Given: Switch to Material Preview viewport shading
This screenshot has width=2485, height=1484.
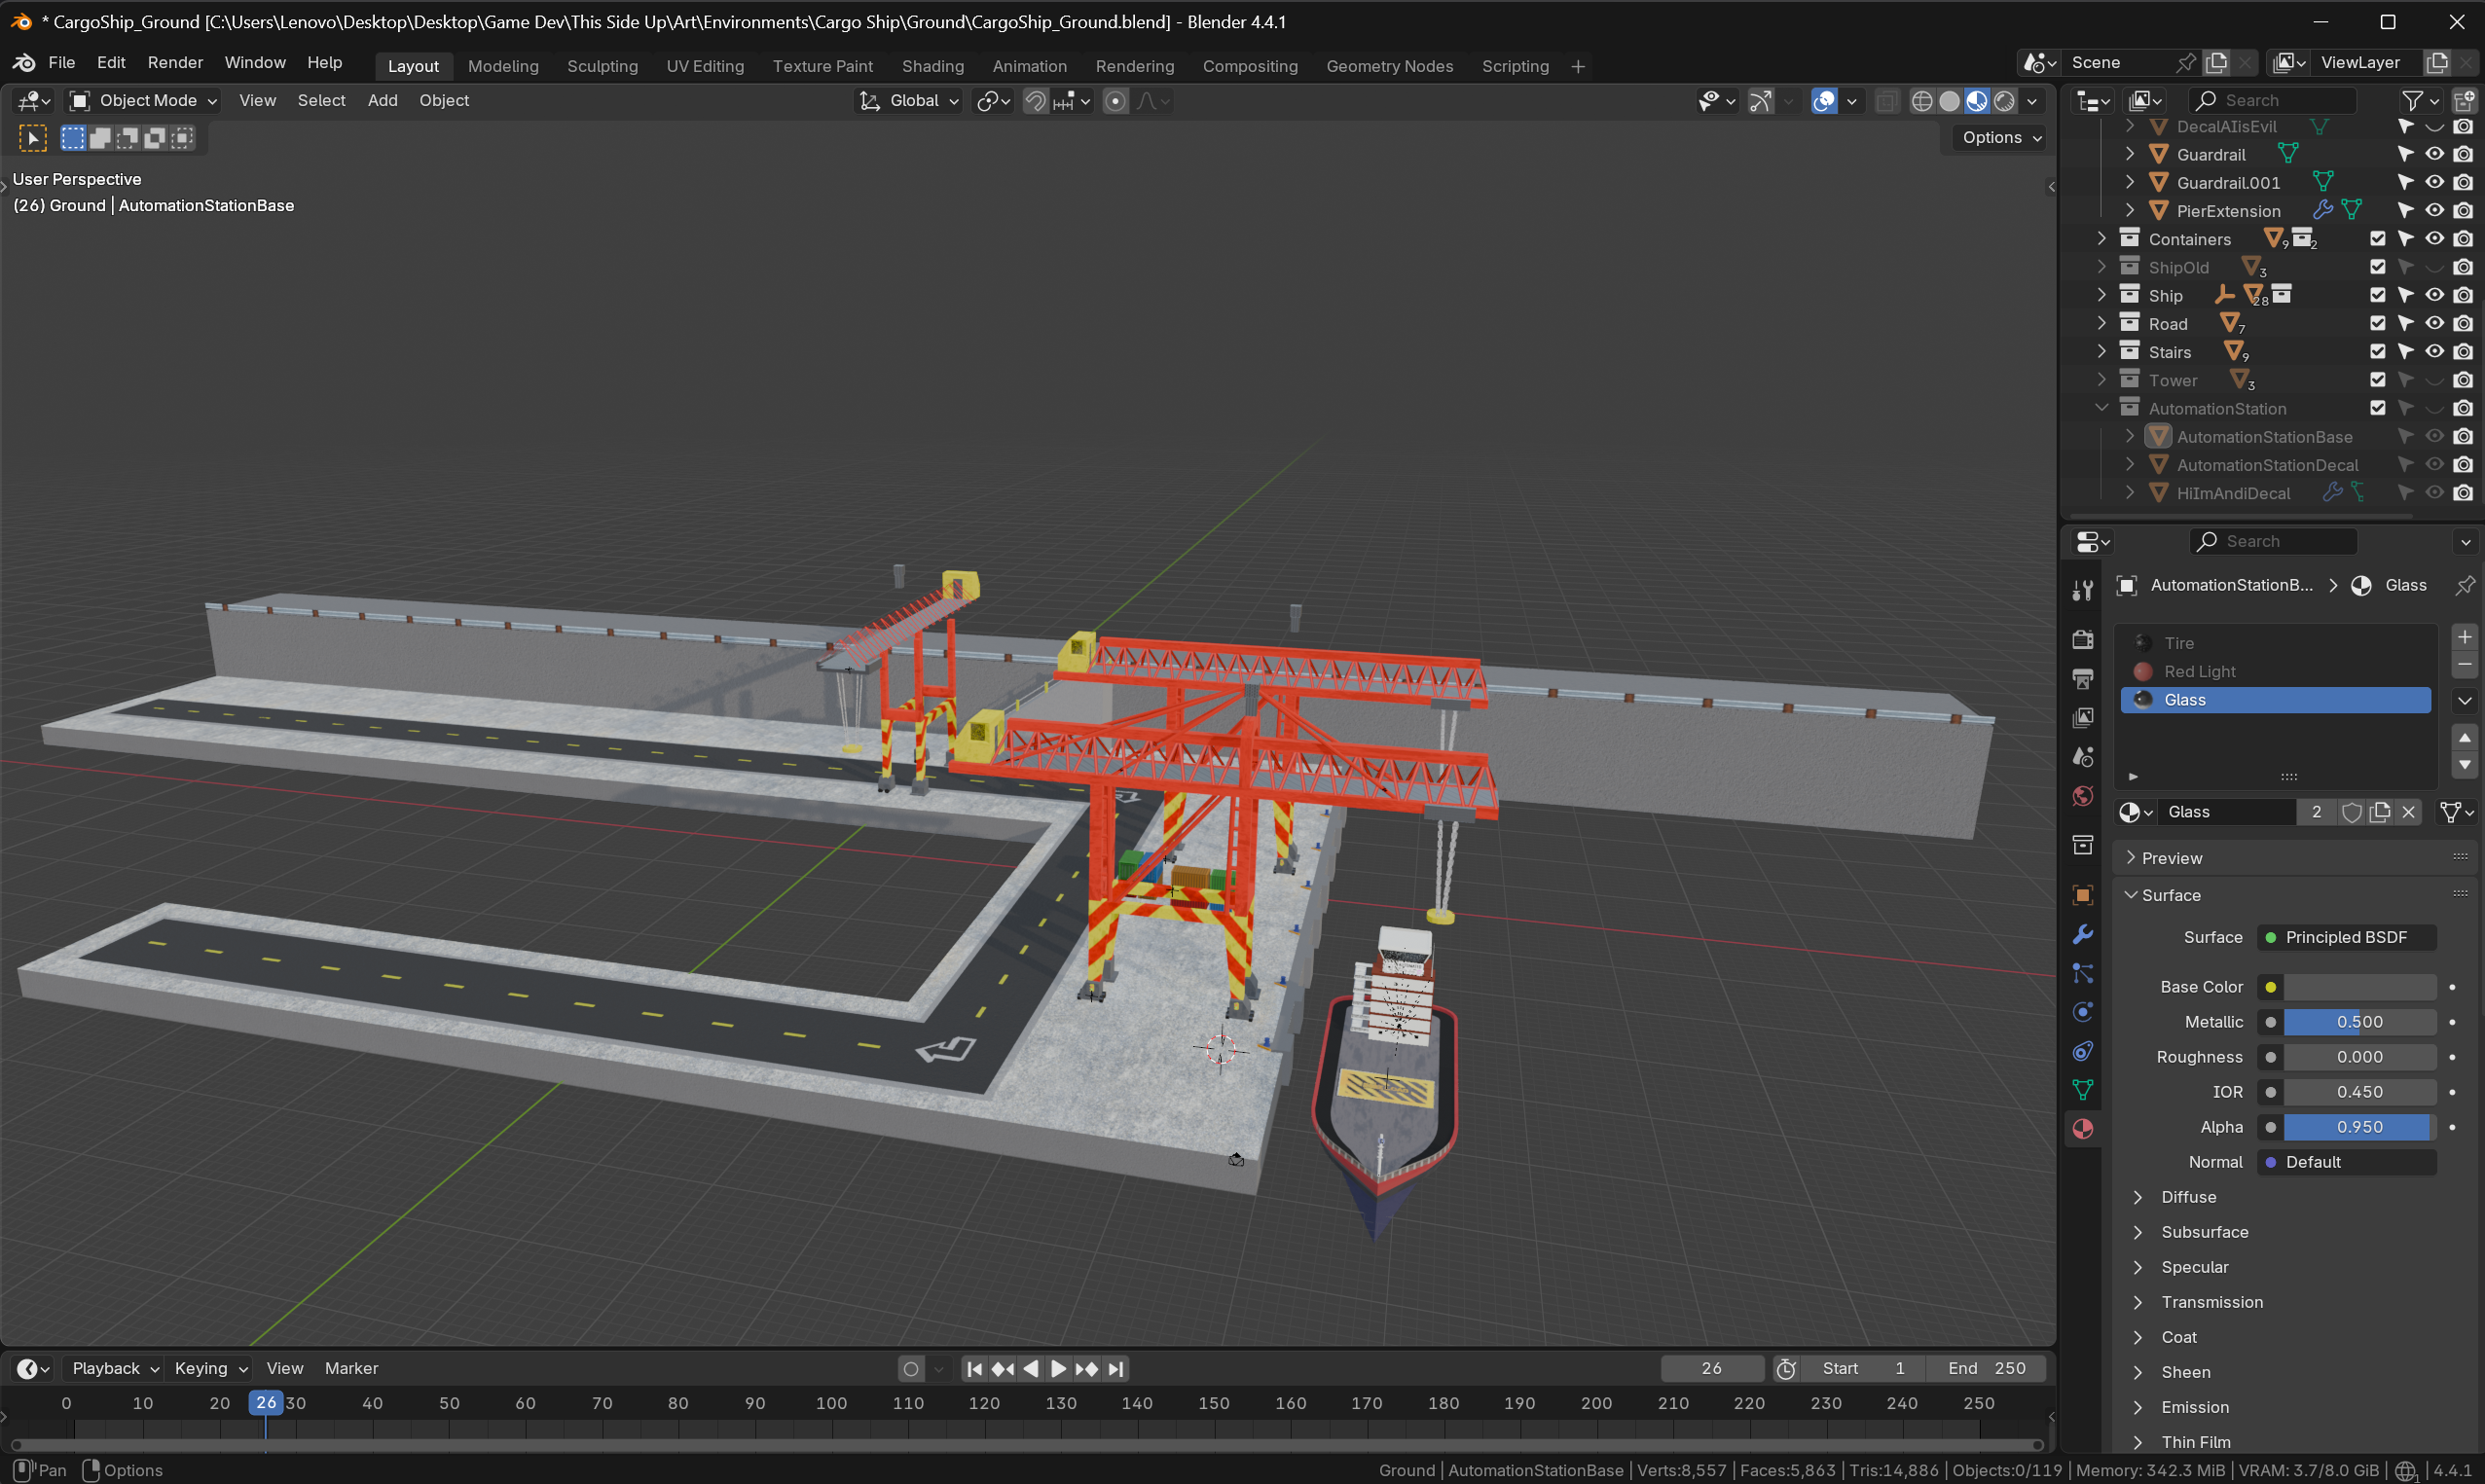Looking at the screenshot, I should (1977, 101).
